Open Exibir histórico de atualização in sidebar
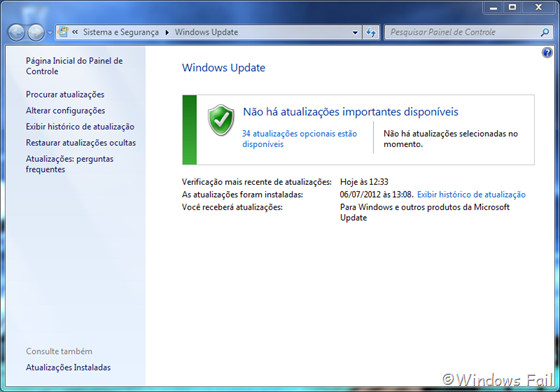This screenshot has width=560, height=392. click(80, 127)
